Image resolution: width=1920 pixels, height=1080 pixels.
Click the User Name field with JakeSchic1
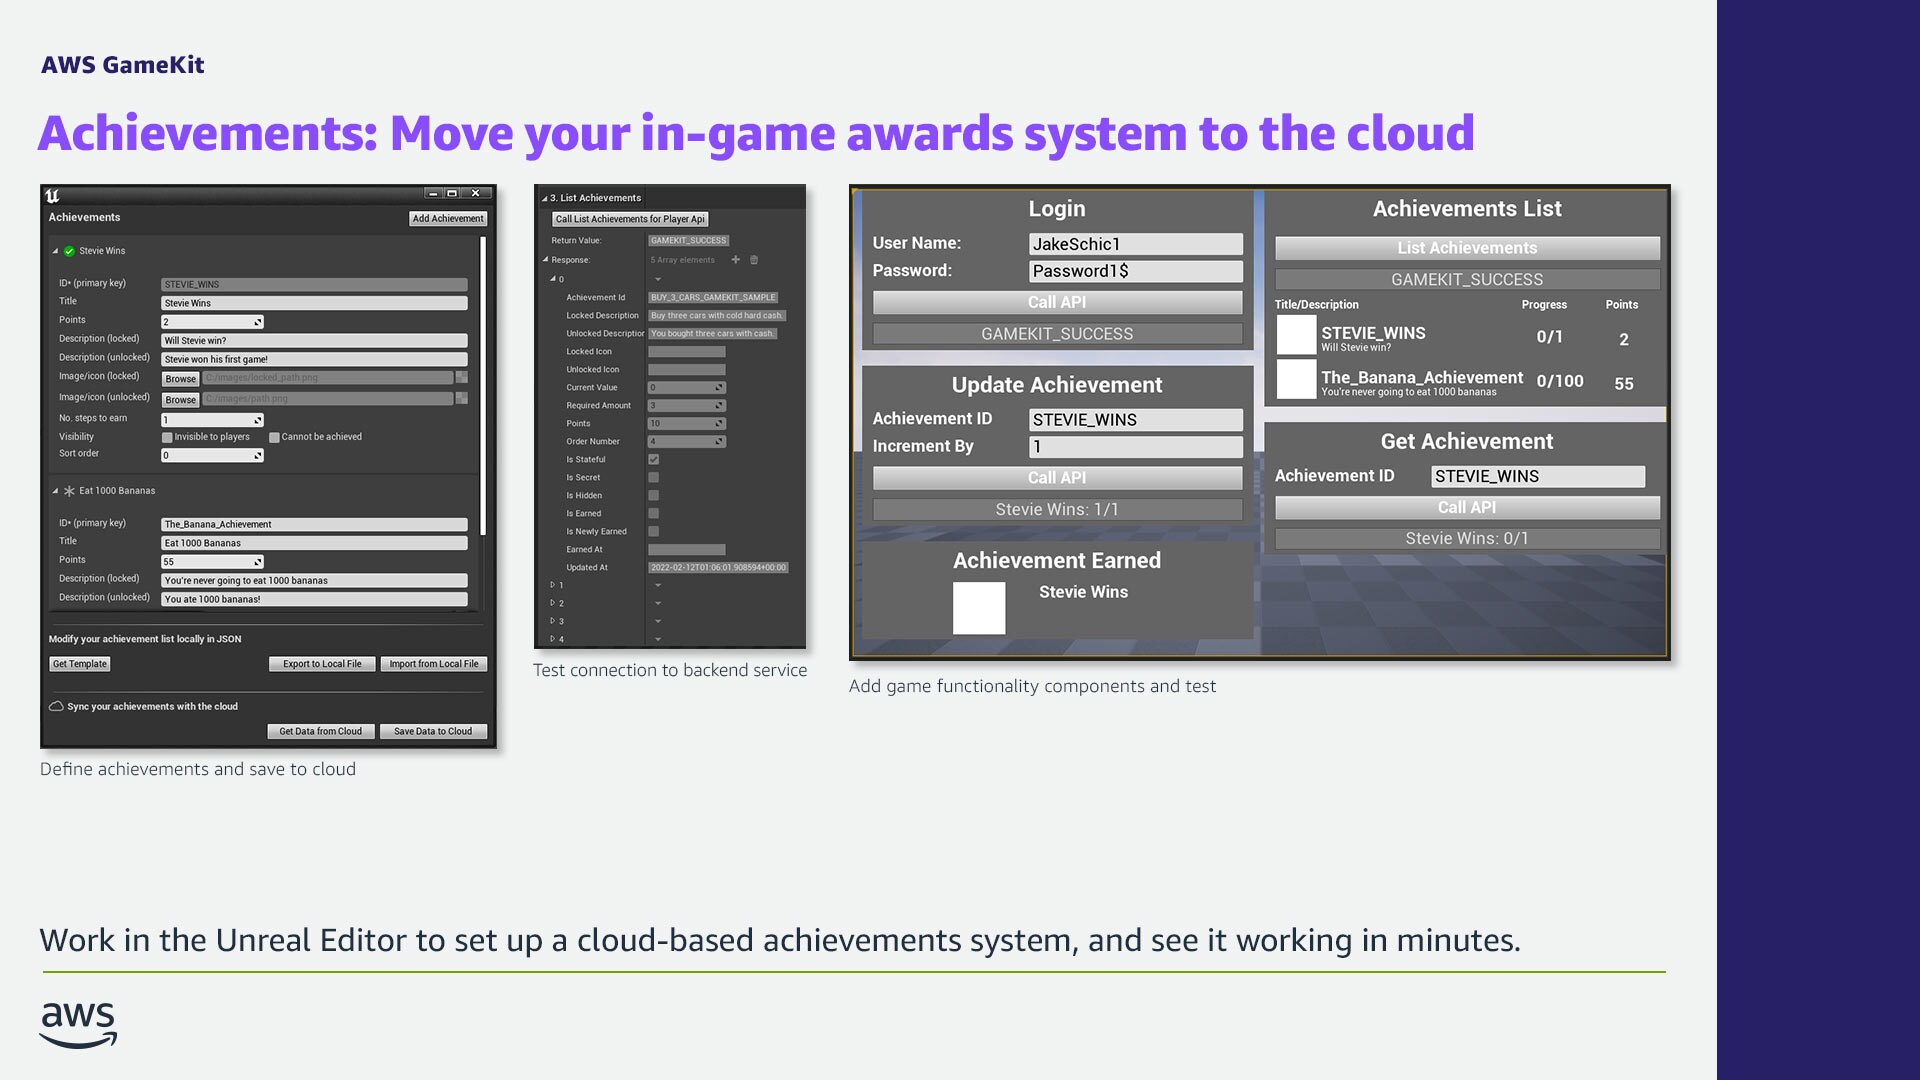1136,244
